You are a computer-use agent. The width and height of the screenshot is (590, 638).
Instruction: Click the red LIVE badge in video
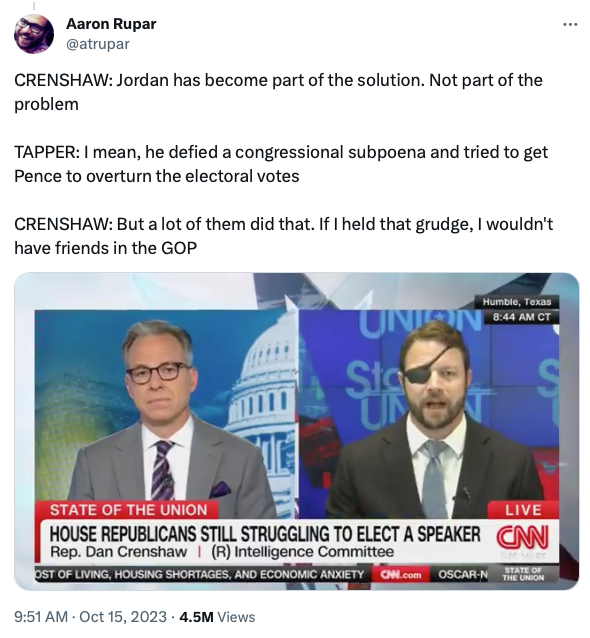523,510
